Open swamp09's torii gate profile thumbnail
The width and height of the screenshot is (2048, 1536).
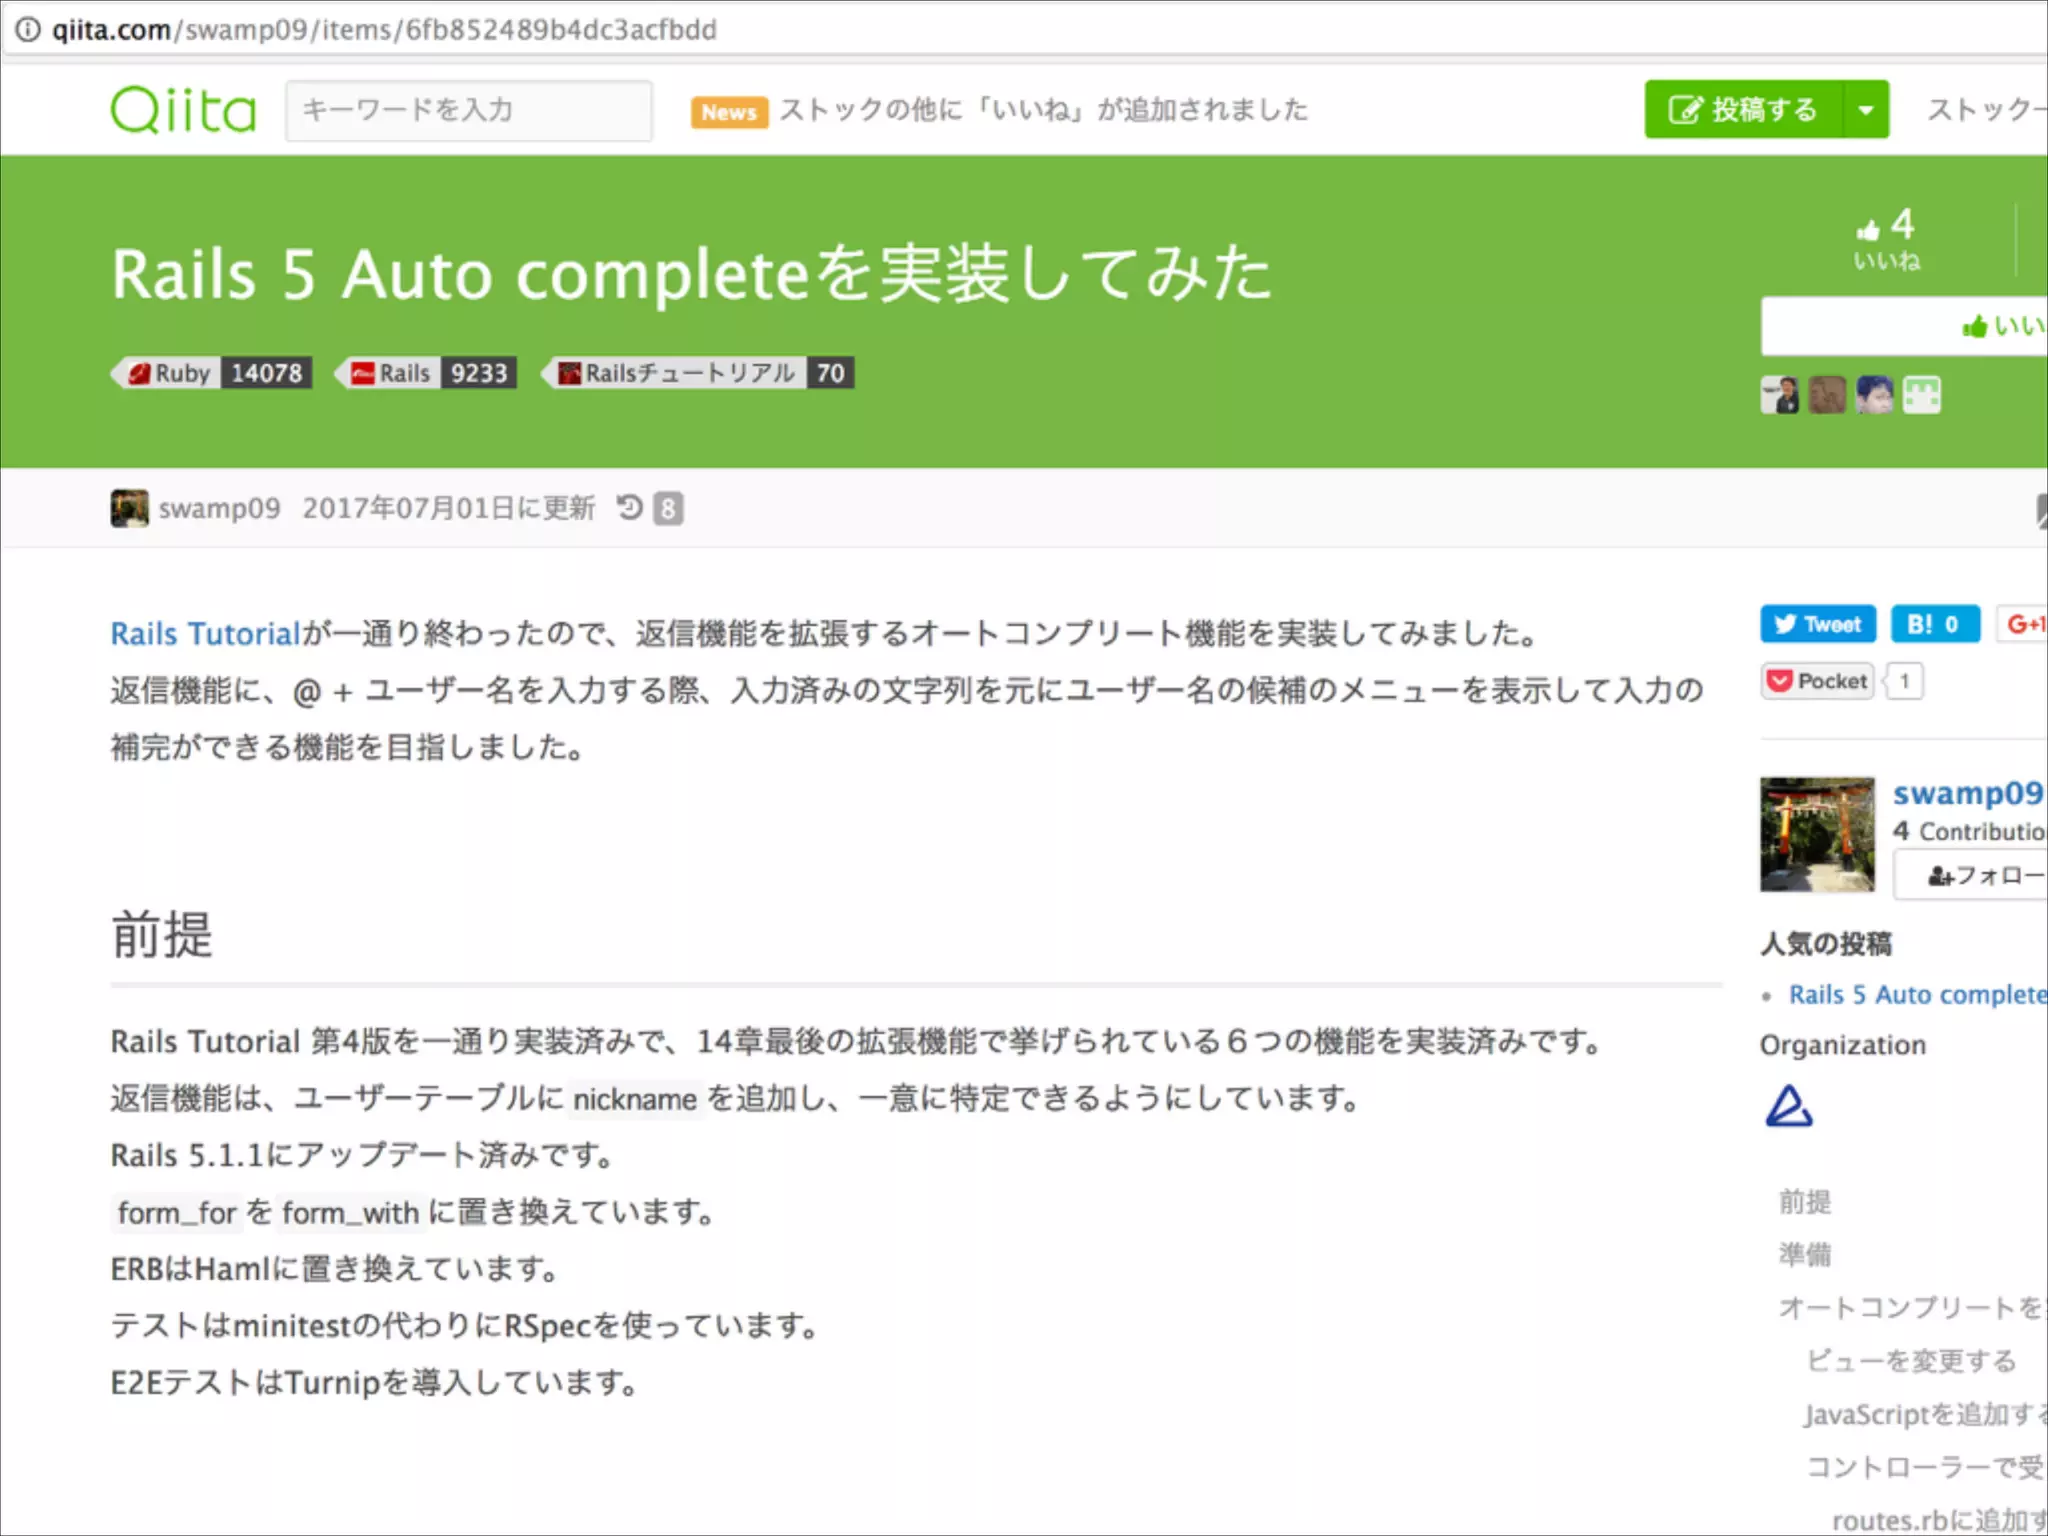coord(1817,834)
